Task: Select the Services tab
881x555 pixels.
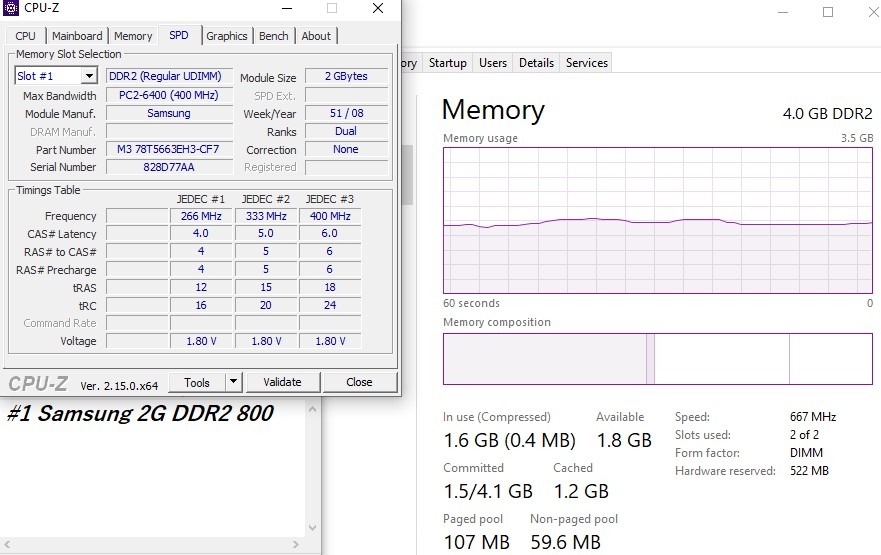Action: click(586, 63)
